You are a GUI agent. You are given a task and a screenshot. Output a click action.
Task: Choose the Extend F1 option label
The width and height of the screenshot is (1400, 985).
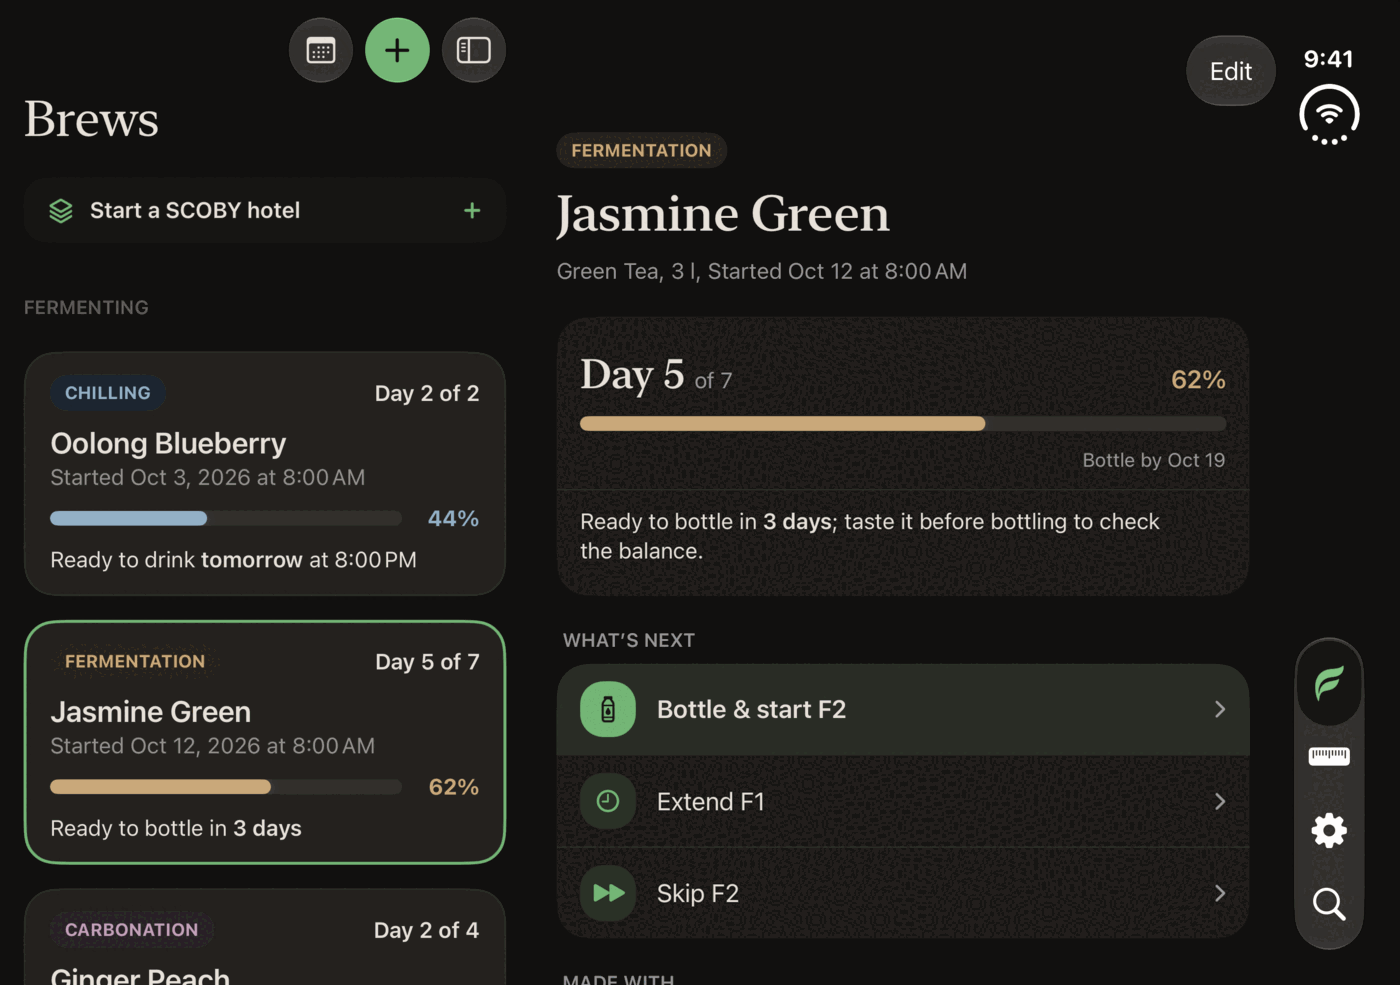tap(710, 801)
